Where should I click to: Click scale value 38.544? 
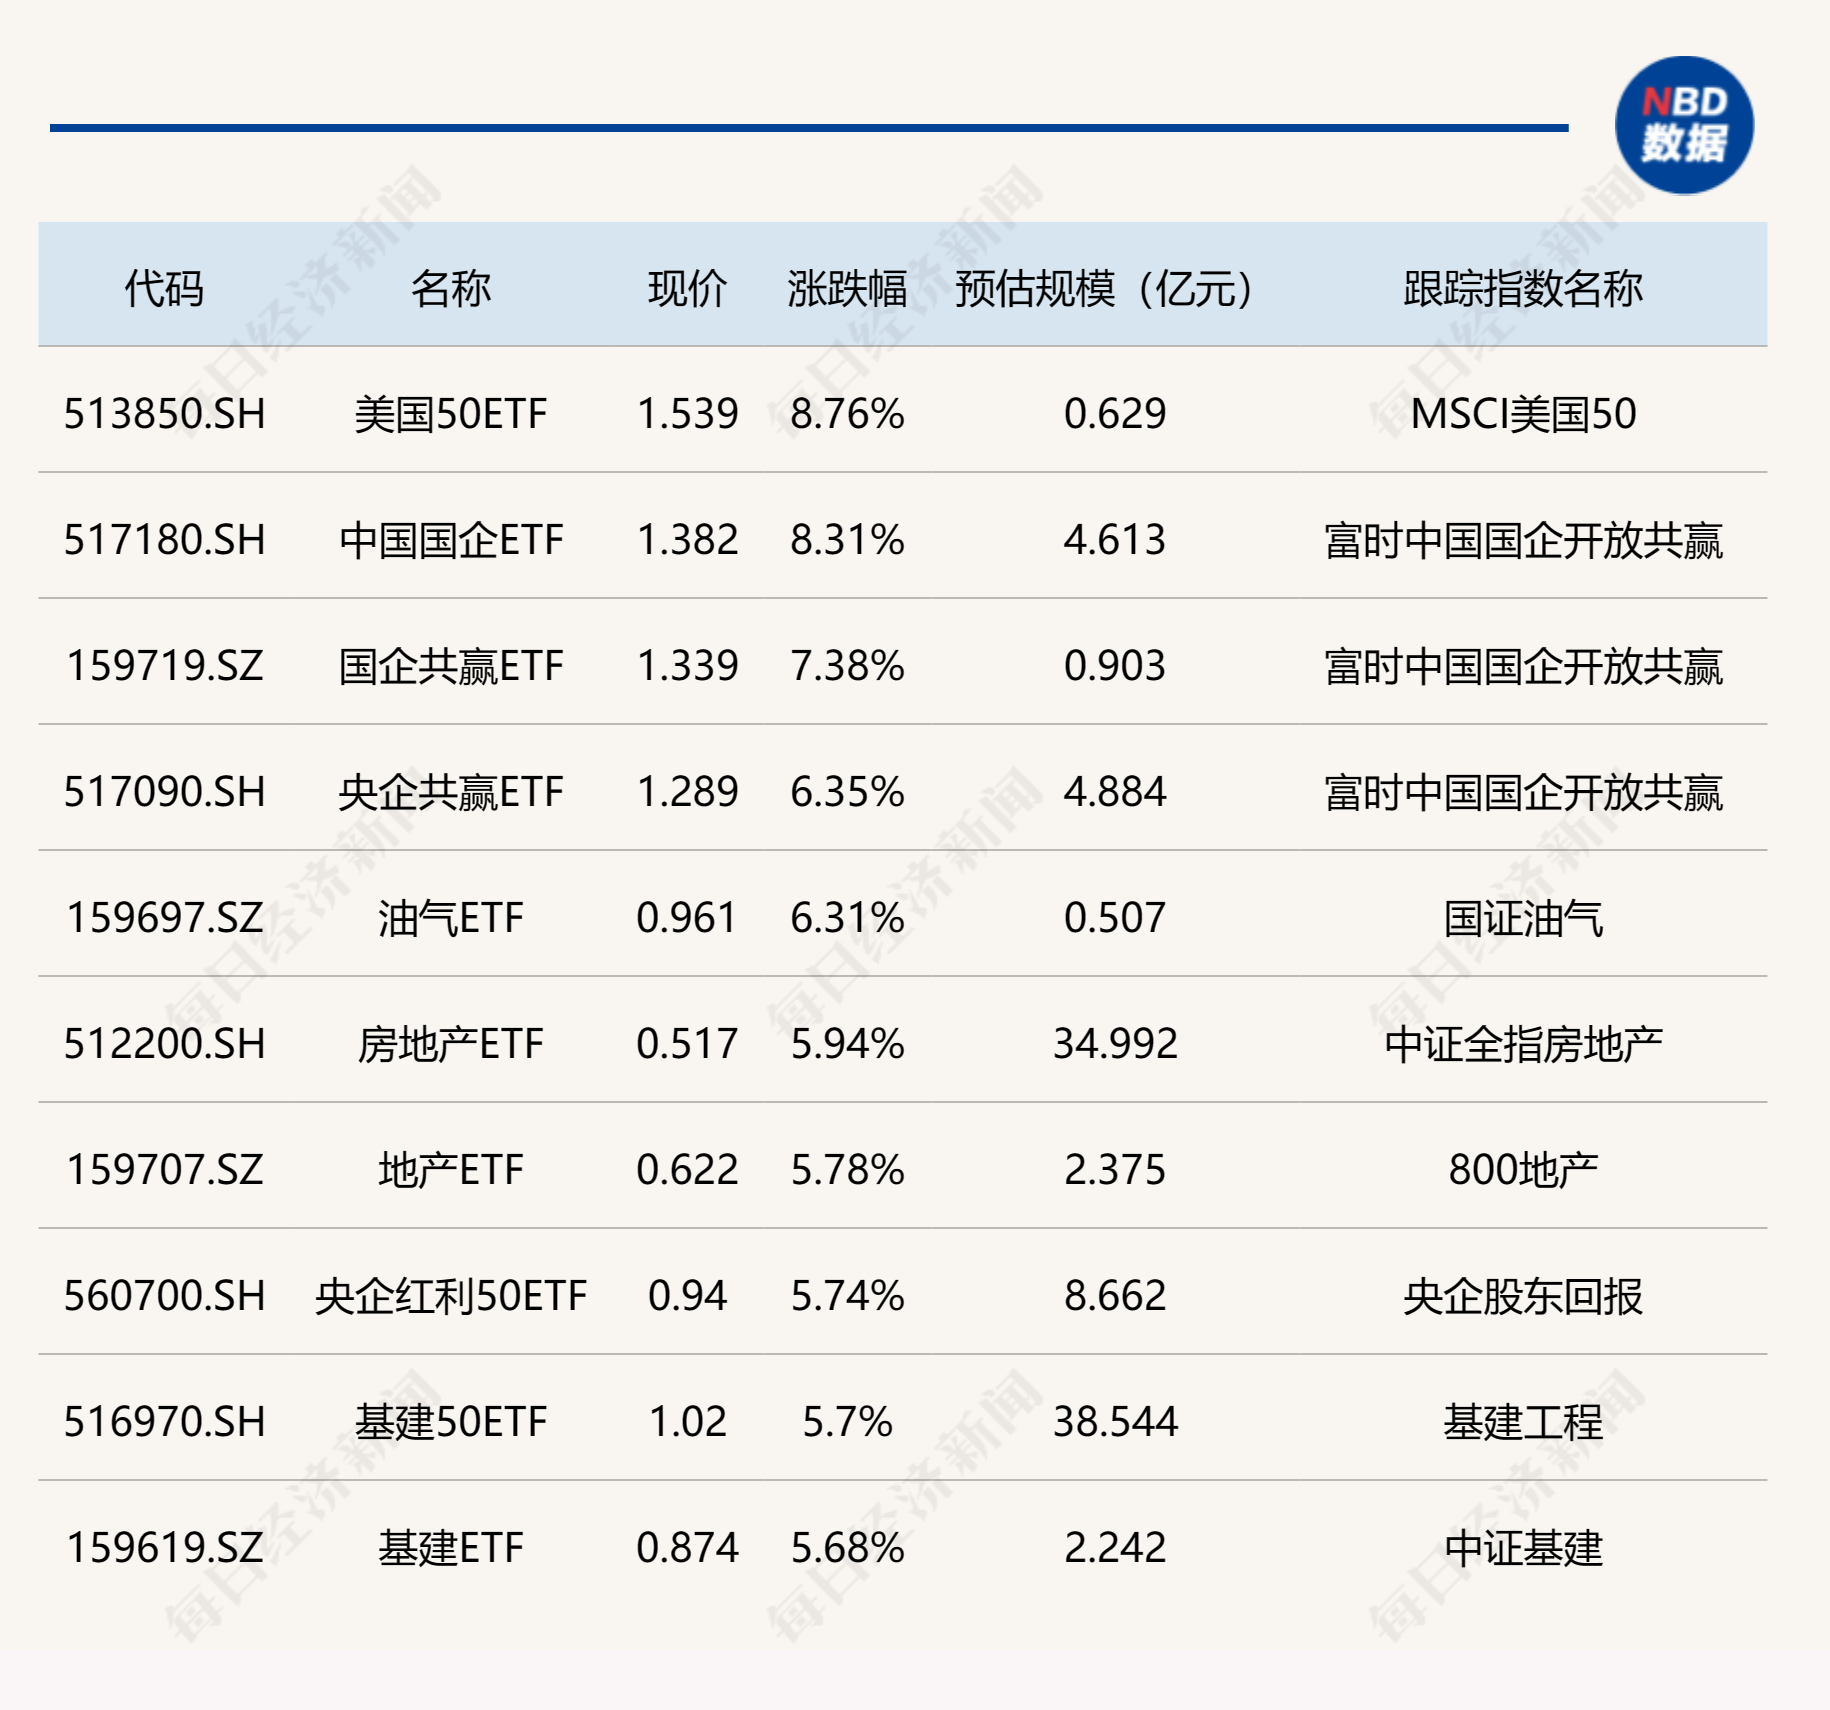click(1115, 1422)
